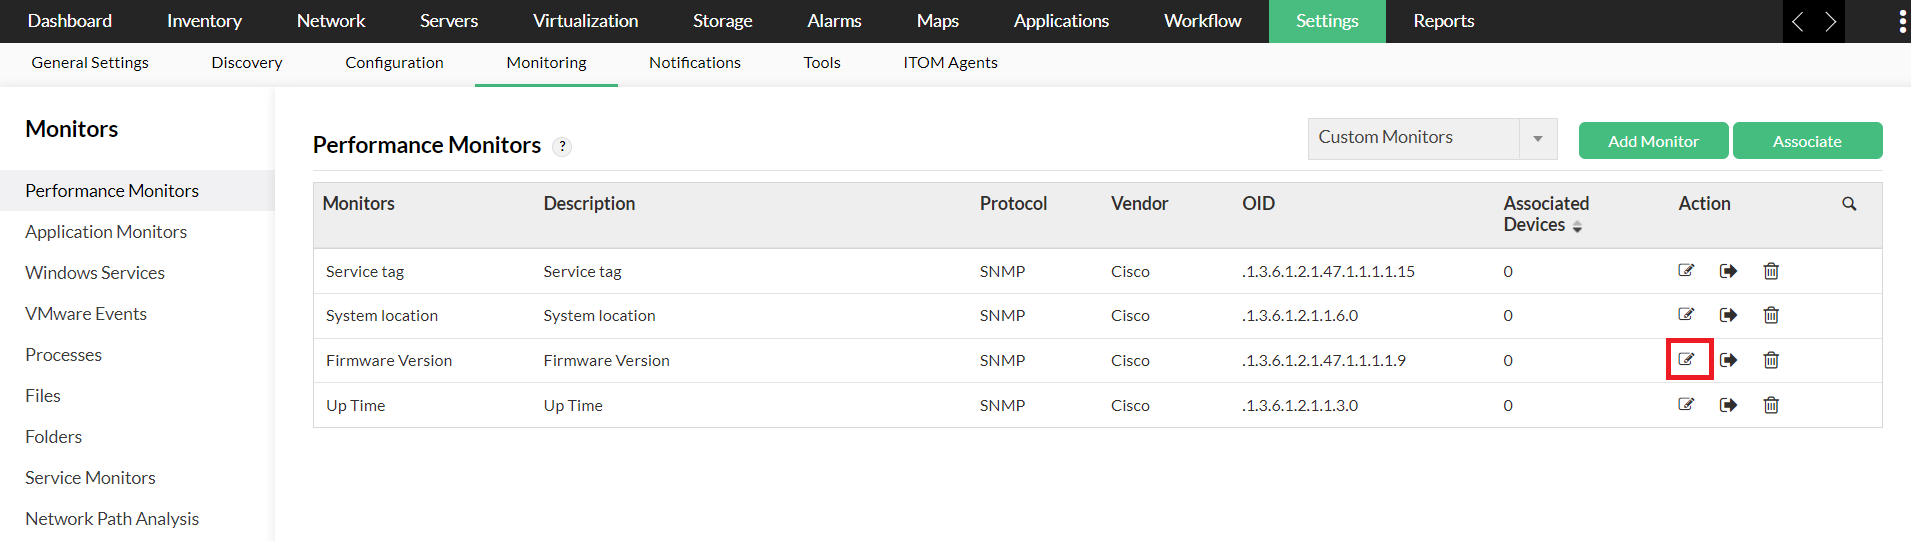Click the table search magnifier icon
This screenshot has height=541, width=1911.
(1849, 204)
